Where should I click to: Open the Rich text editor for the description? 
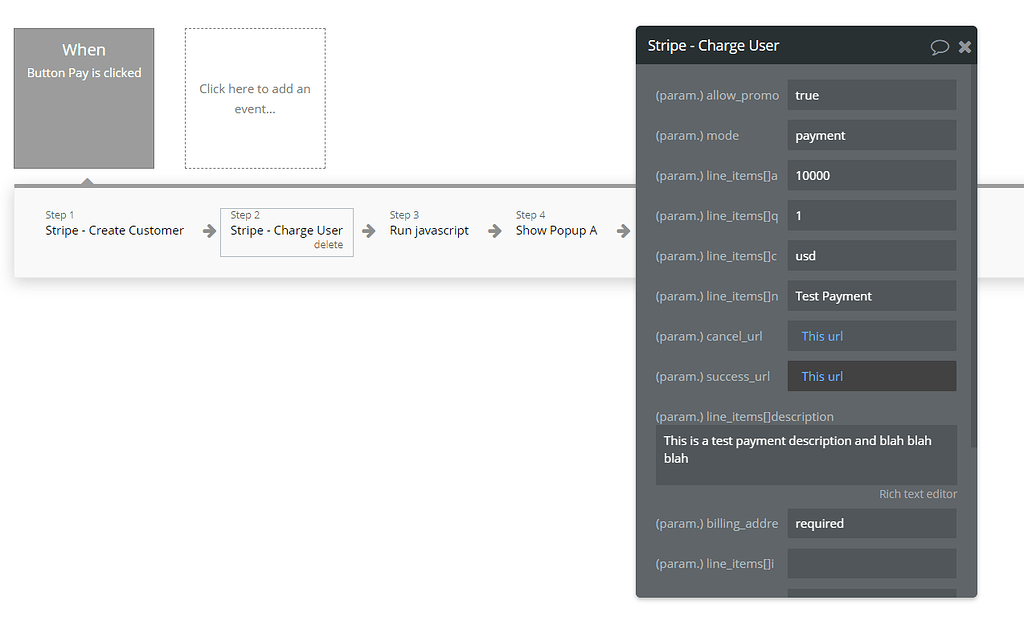coord(917,493)
